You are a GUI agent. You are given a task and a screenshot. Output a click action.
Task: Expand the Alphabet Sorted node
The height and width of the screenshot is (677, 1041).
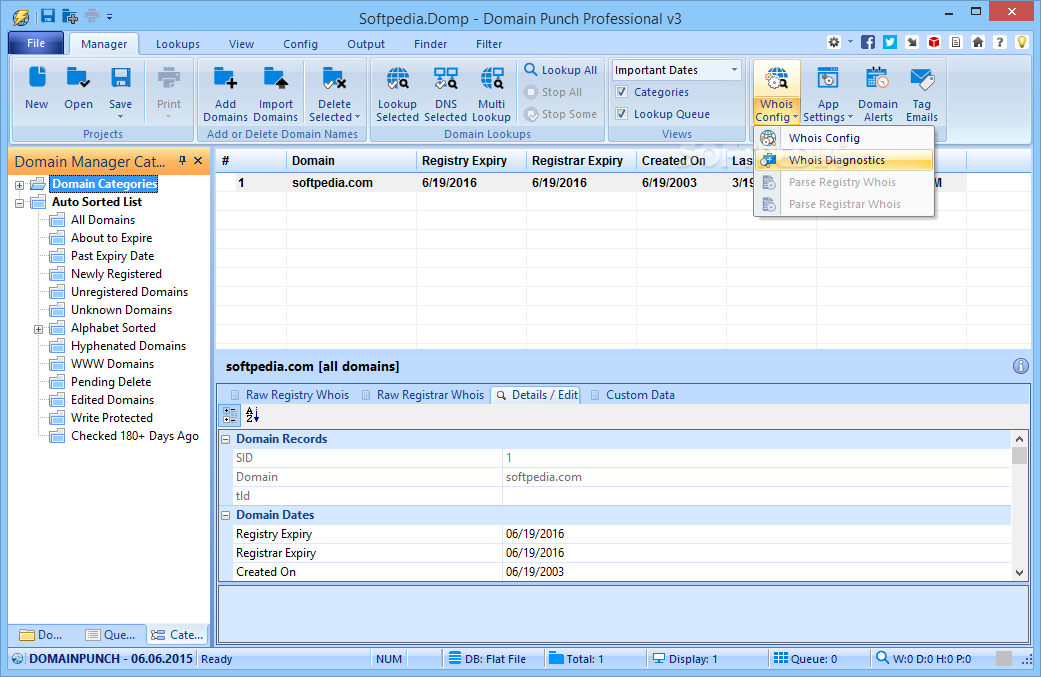pyautogui.click(x=39, y=329)
